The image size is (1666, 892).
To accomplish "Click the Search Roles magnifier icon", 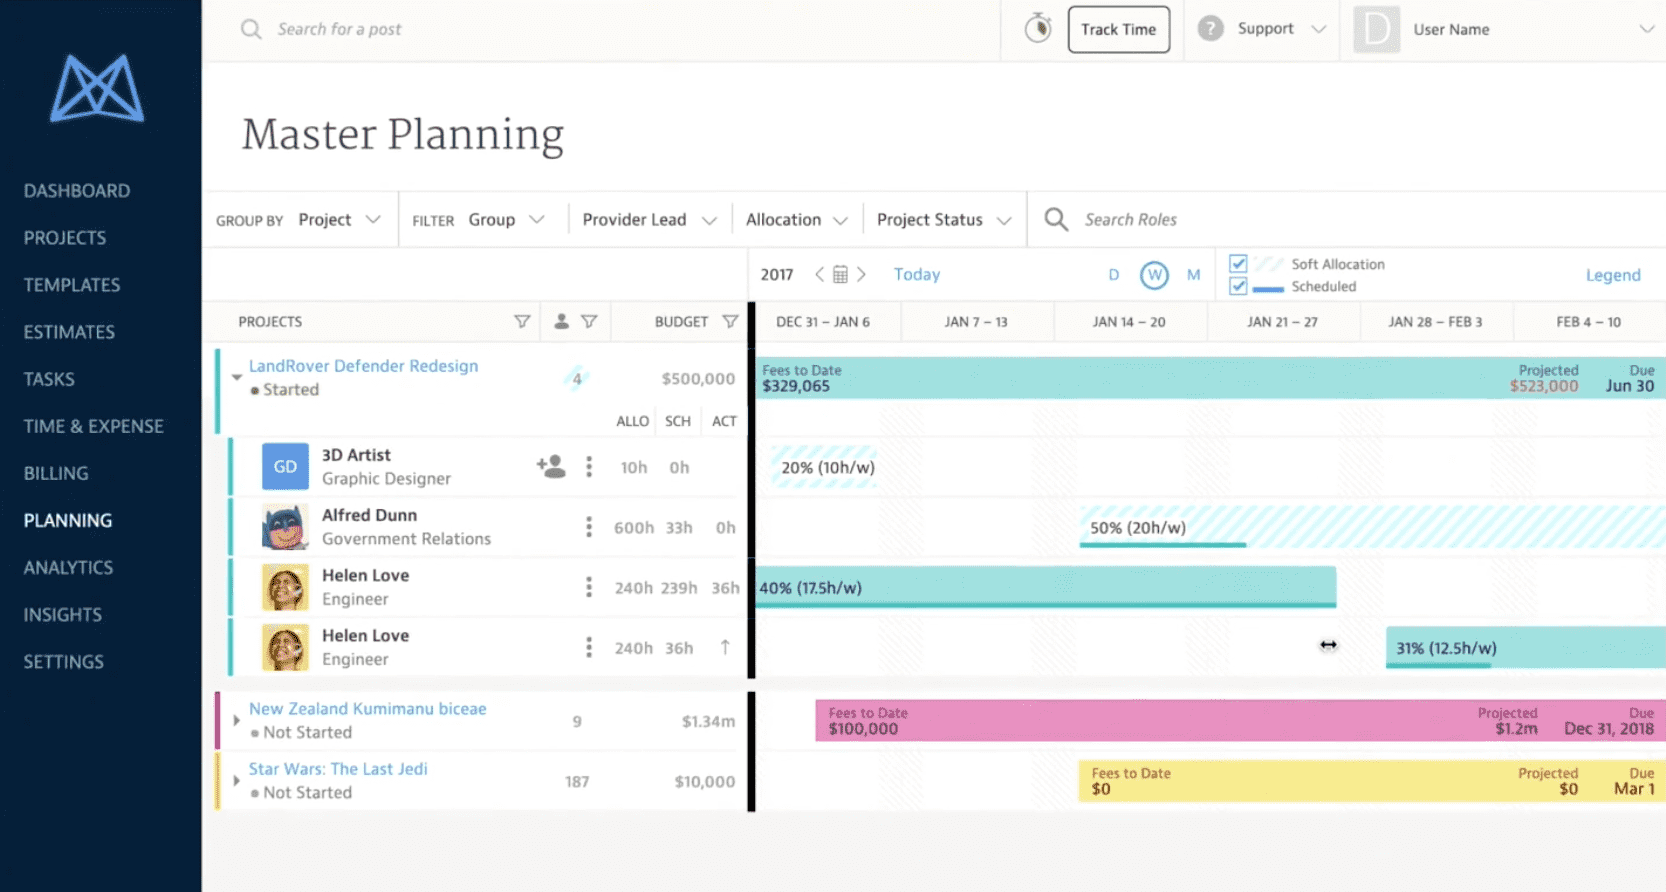I will tap(1056, 219).
